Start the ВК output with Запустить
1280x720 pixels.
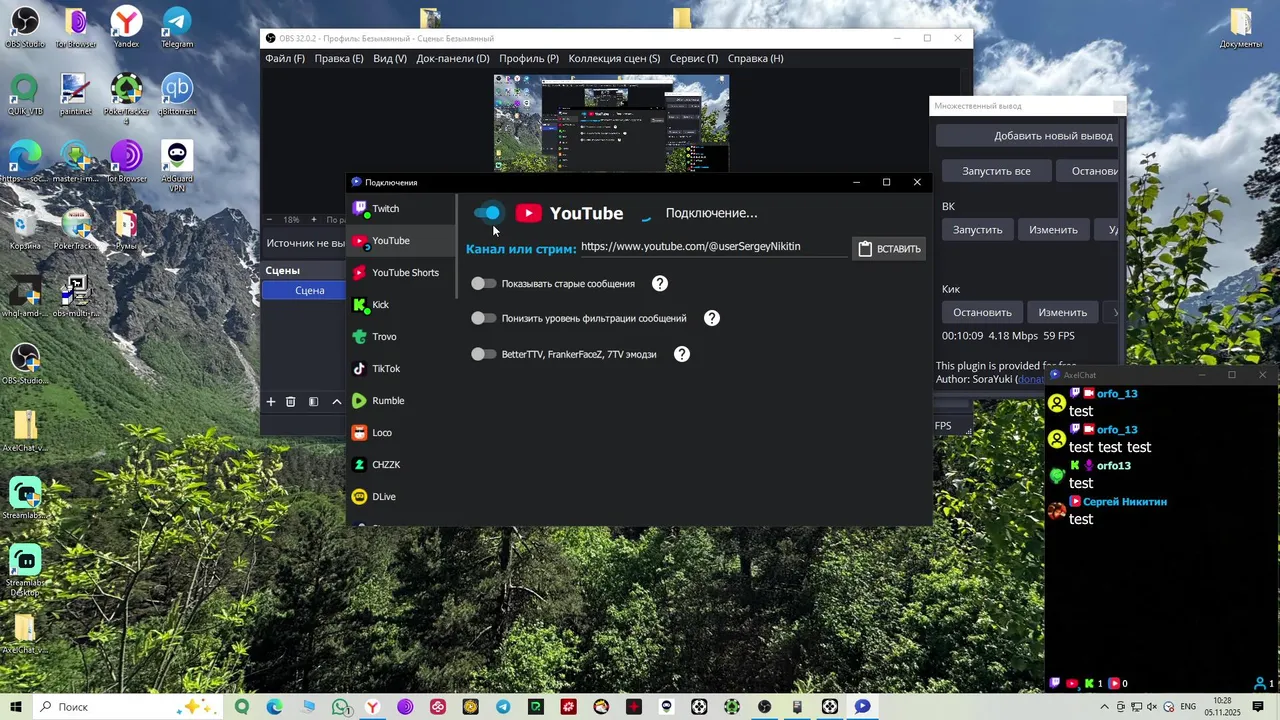point(977,230)
